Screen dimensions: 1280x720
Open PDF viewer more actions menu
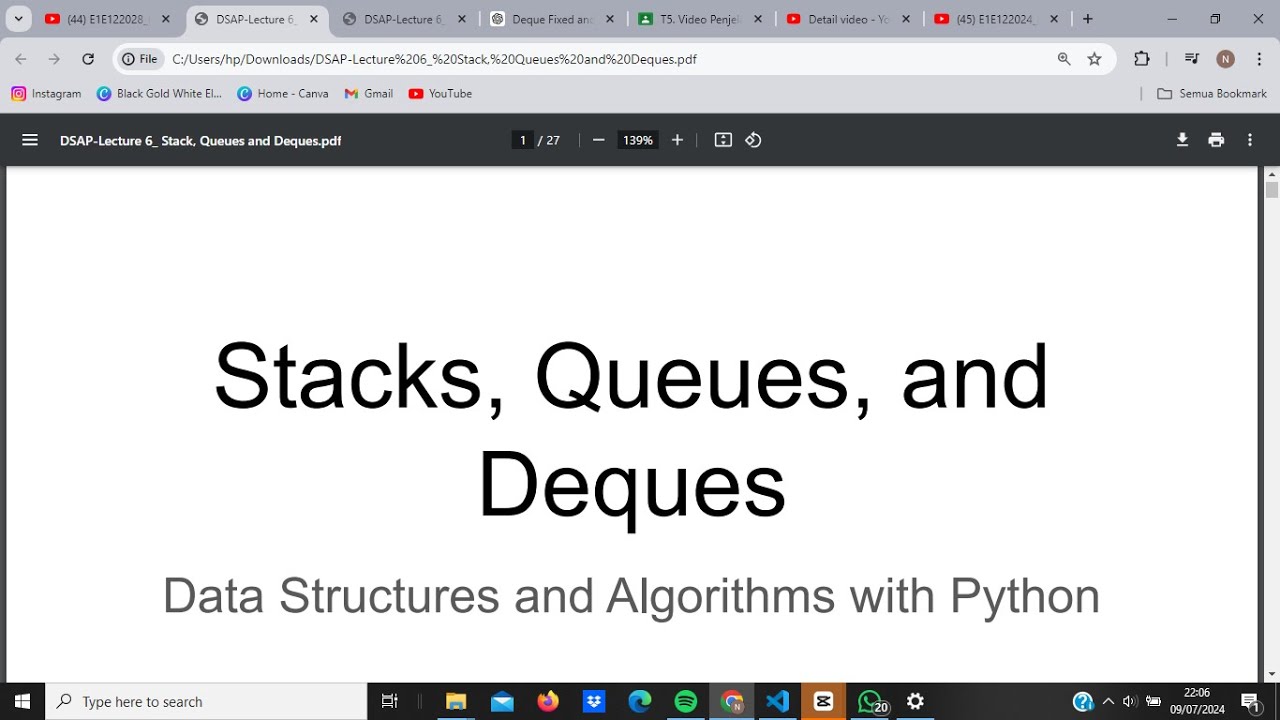1249,140
